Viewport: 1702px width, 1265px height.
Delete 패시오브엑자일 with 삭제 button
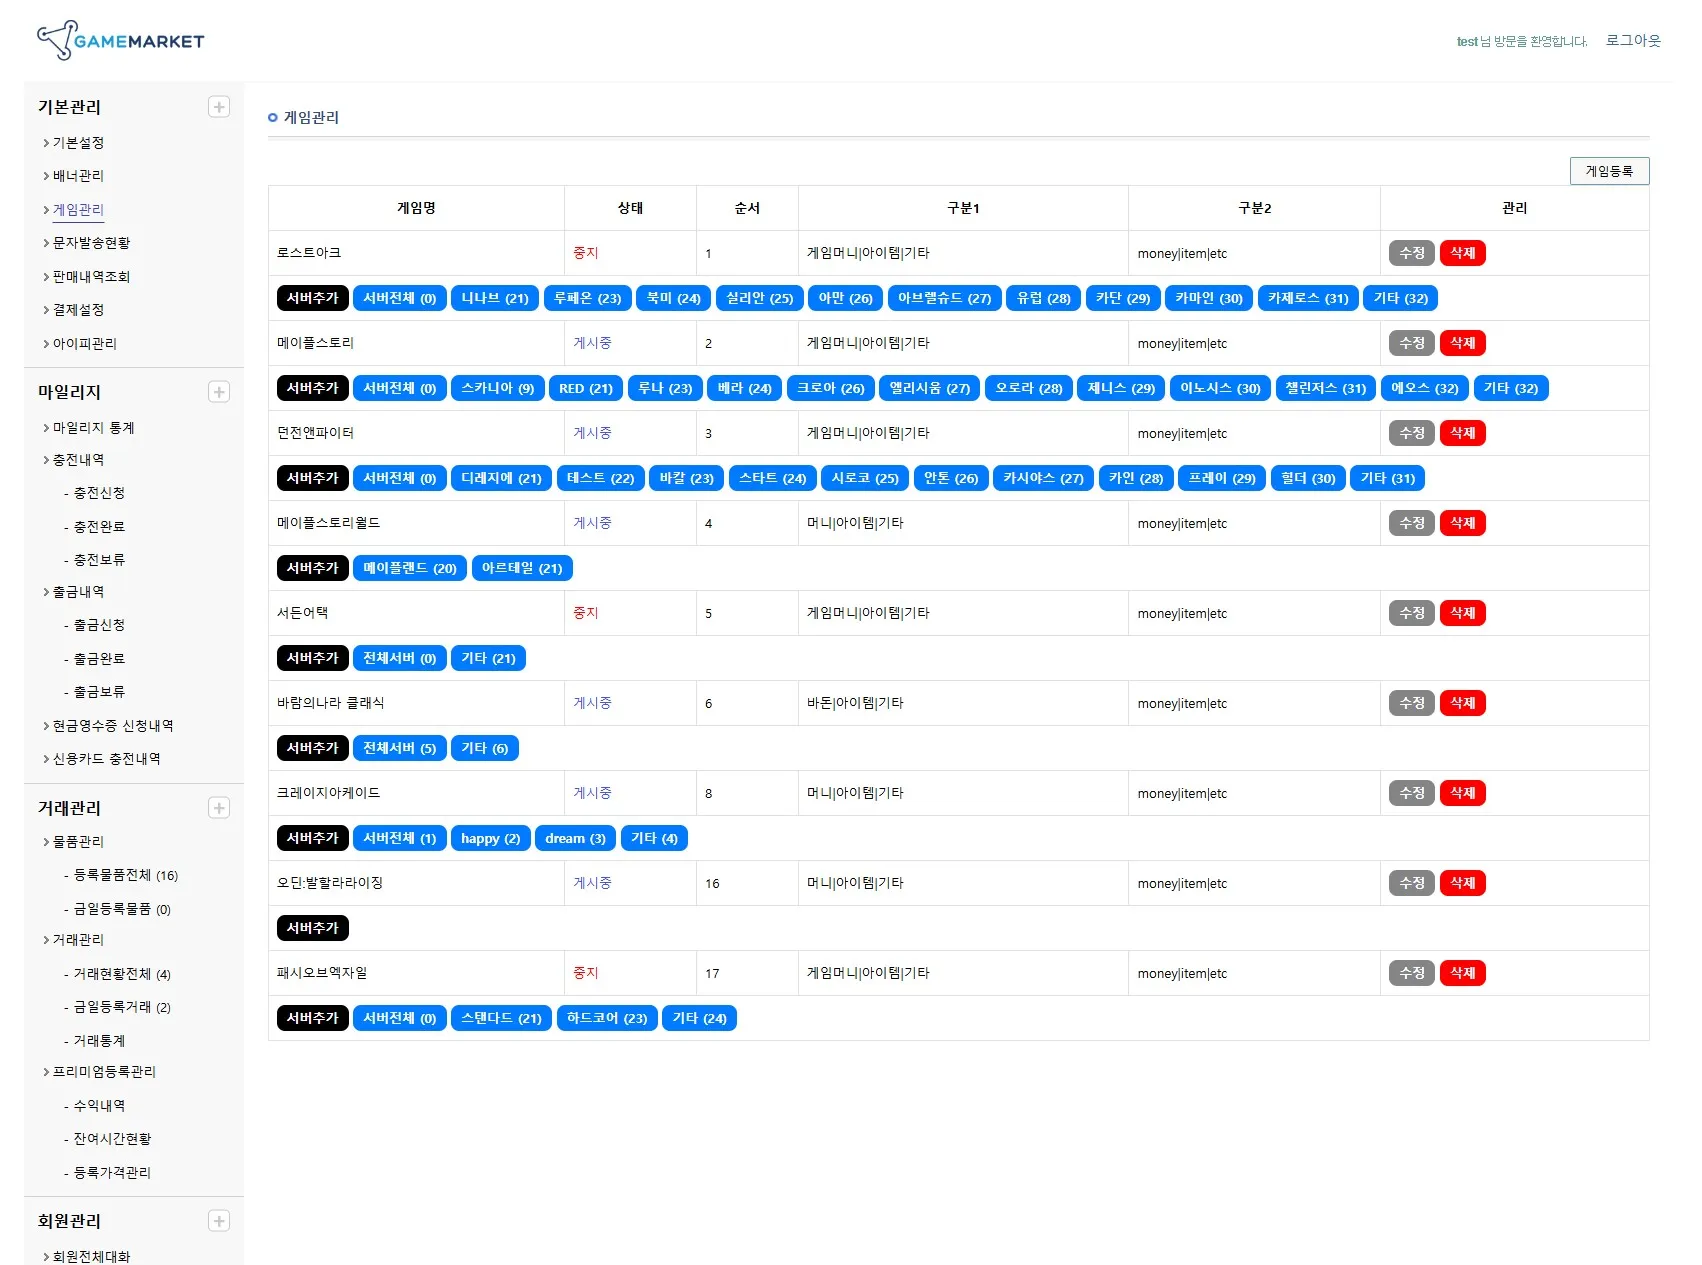(1463, 973)
